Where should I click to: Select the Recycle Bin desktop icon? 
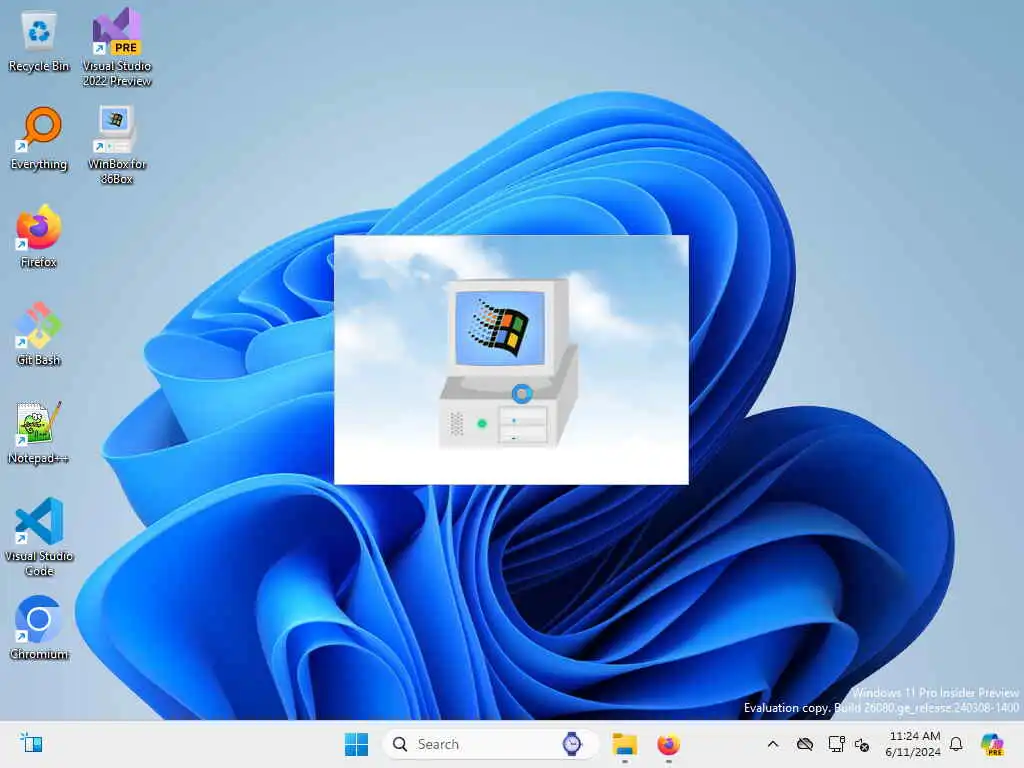39,42
